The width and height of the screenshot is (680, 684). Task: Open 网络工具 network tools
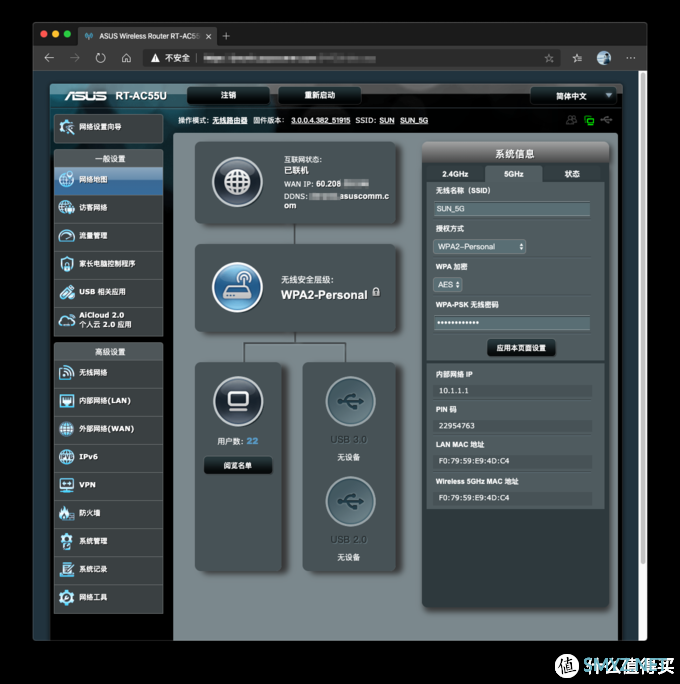109,598
